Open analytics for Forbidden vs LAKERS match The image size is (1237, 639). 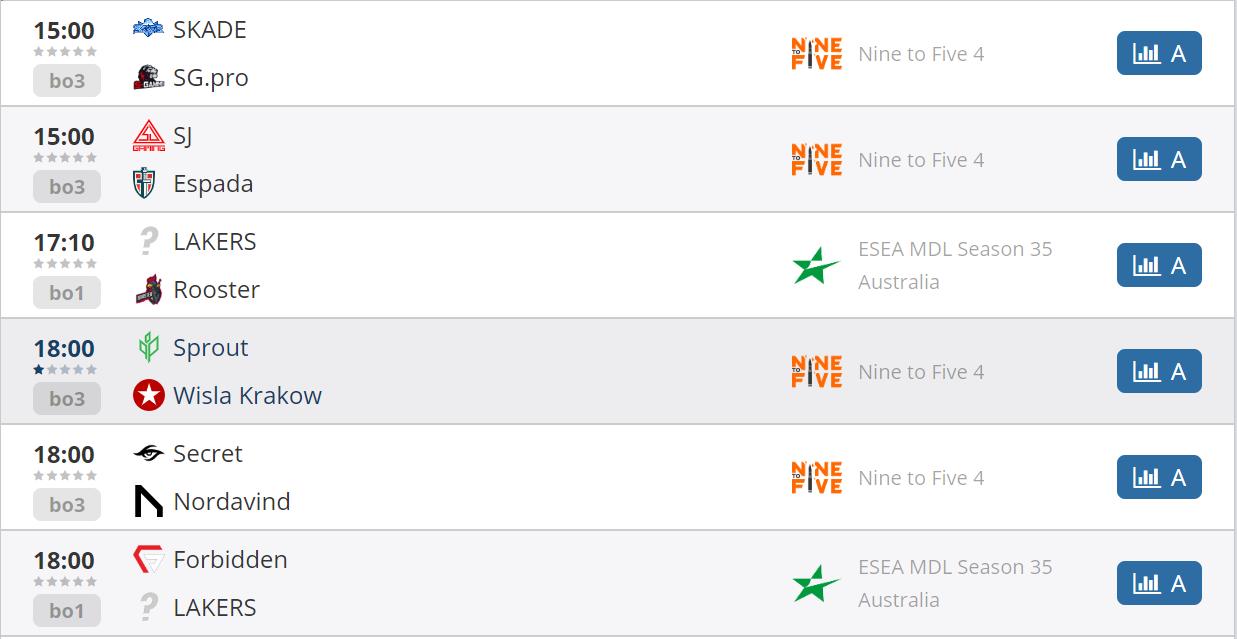click(1158, 584)
